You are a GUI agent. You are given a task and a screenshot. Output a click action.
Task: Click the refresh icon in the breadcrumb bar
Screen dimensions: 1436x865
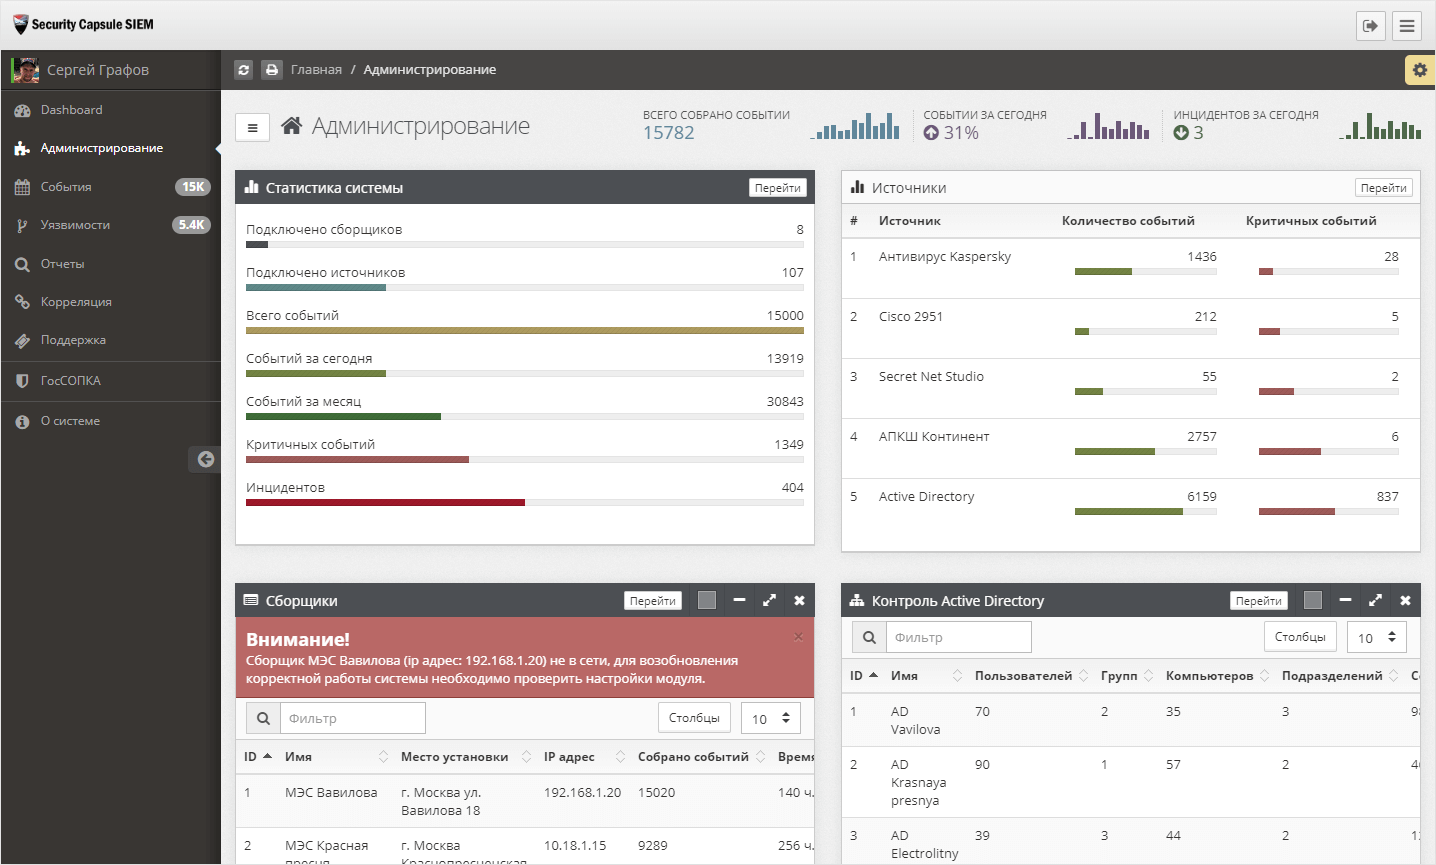point(243,70)
